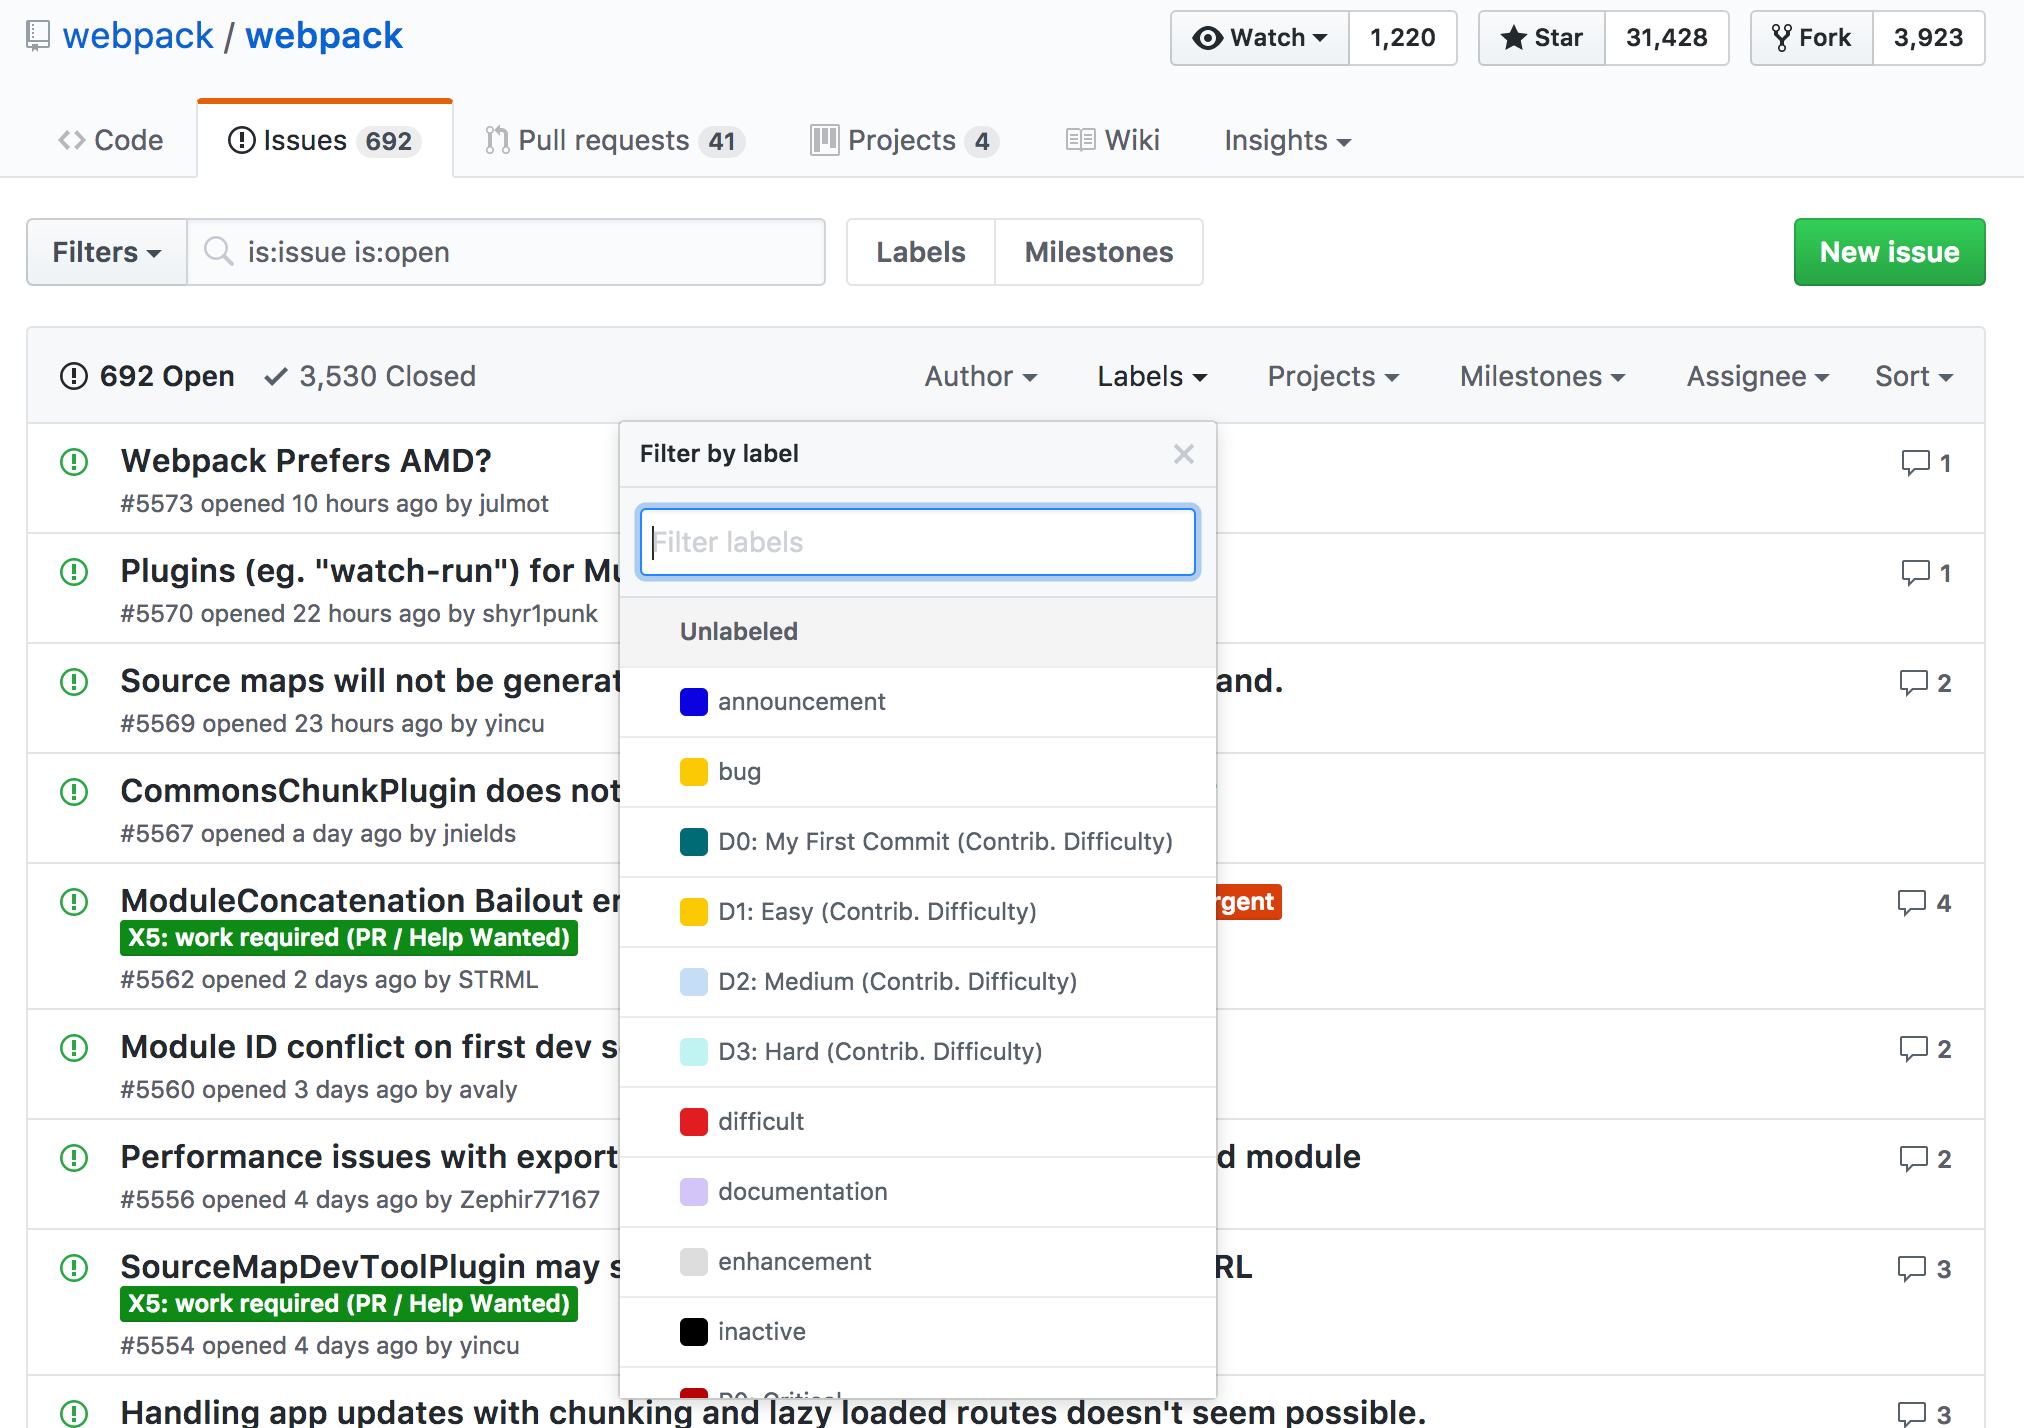Select the announcement label
Viewport: 2024px width, 1428px height.
coord(918,702)
